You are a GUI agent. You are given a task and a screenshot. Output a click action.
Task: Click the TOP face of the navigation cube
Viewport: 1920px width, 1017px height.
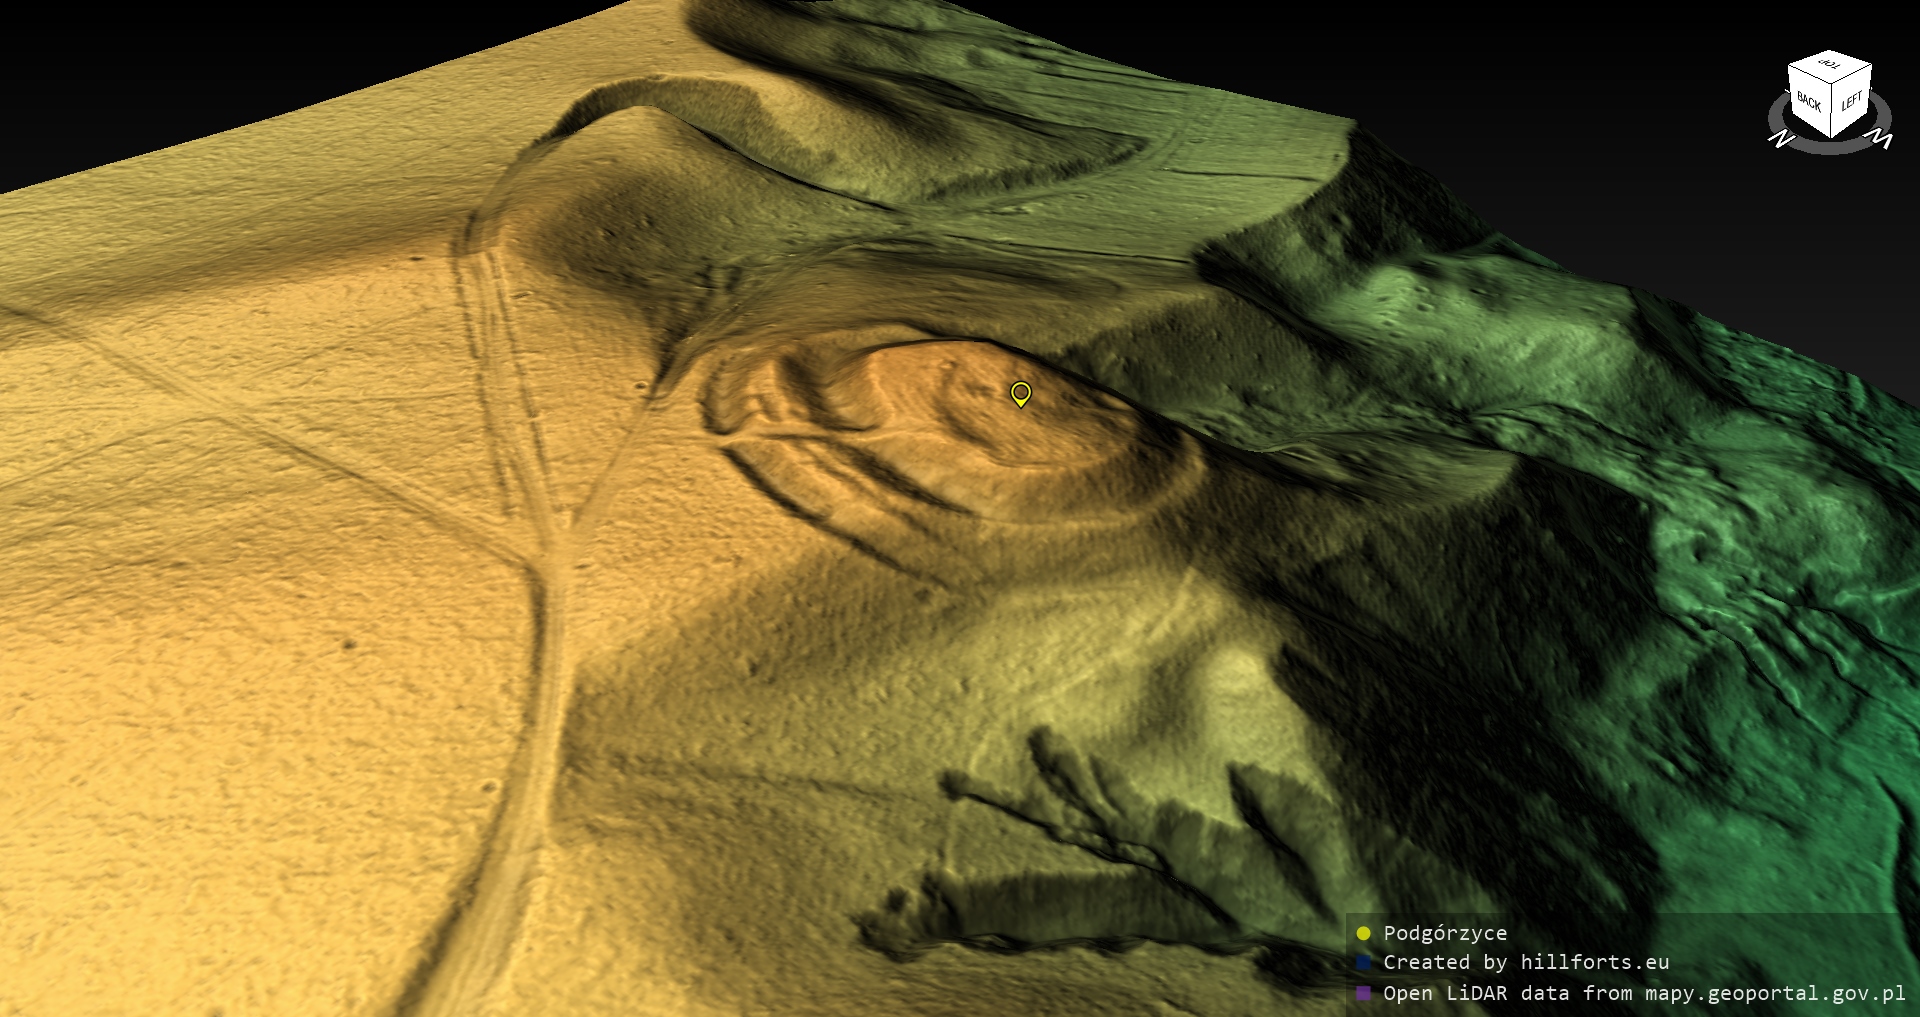click(x=1830, y=68)
